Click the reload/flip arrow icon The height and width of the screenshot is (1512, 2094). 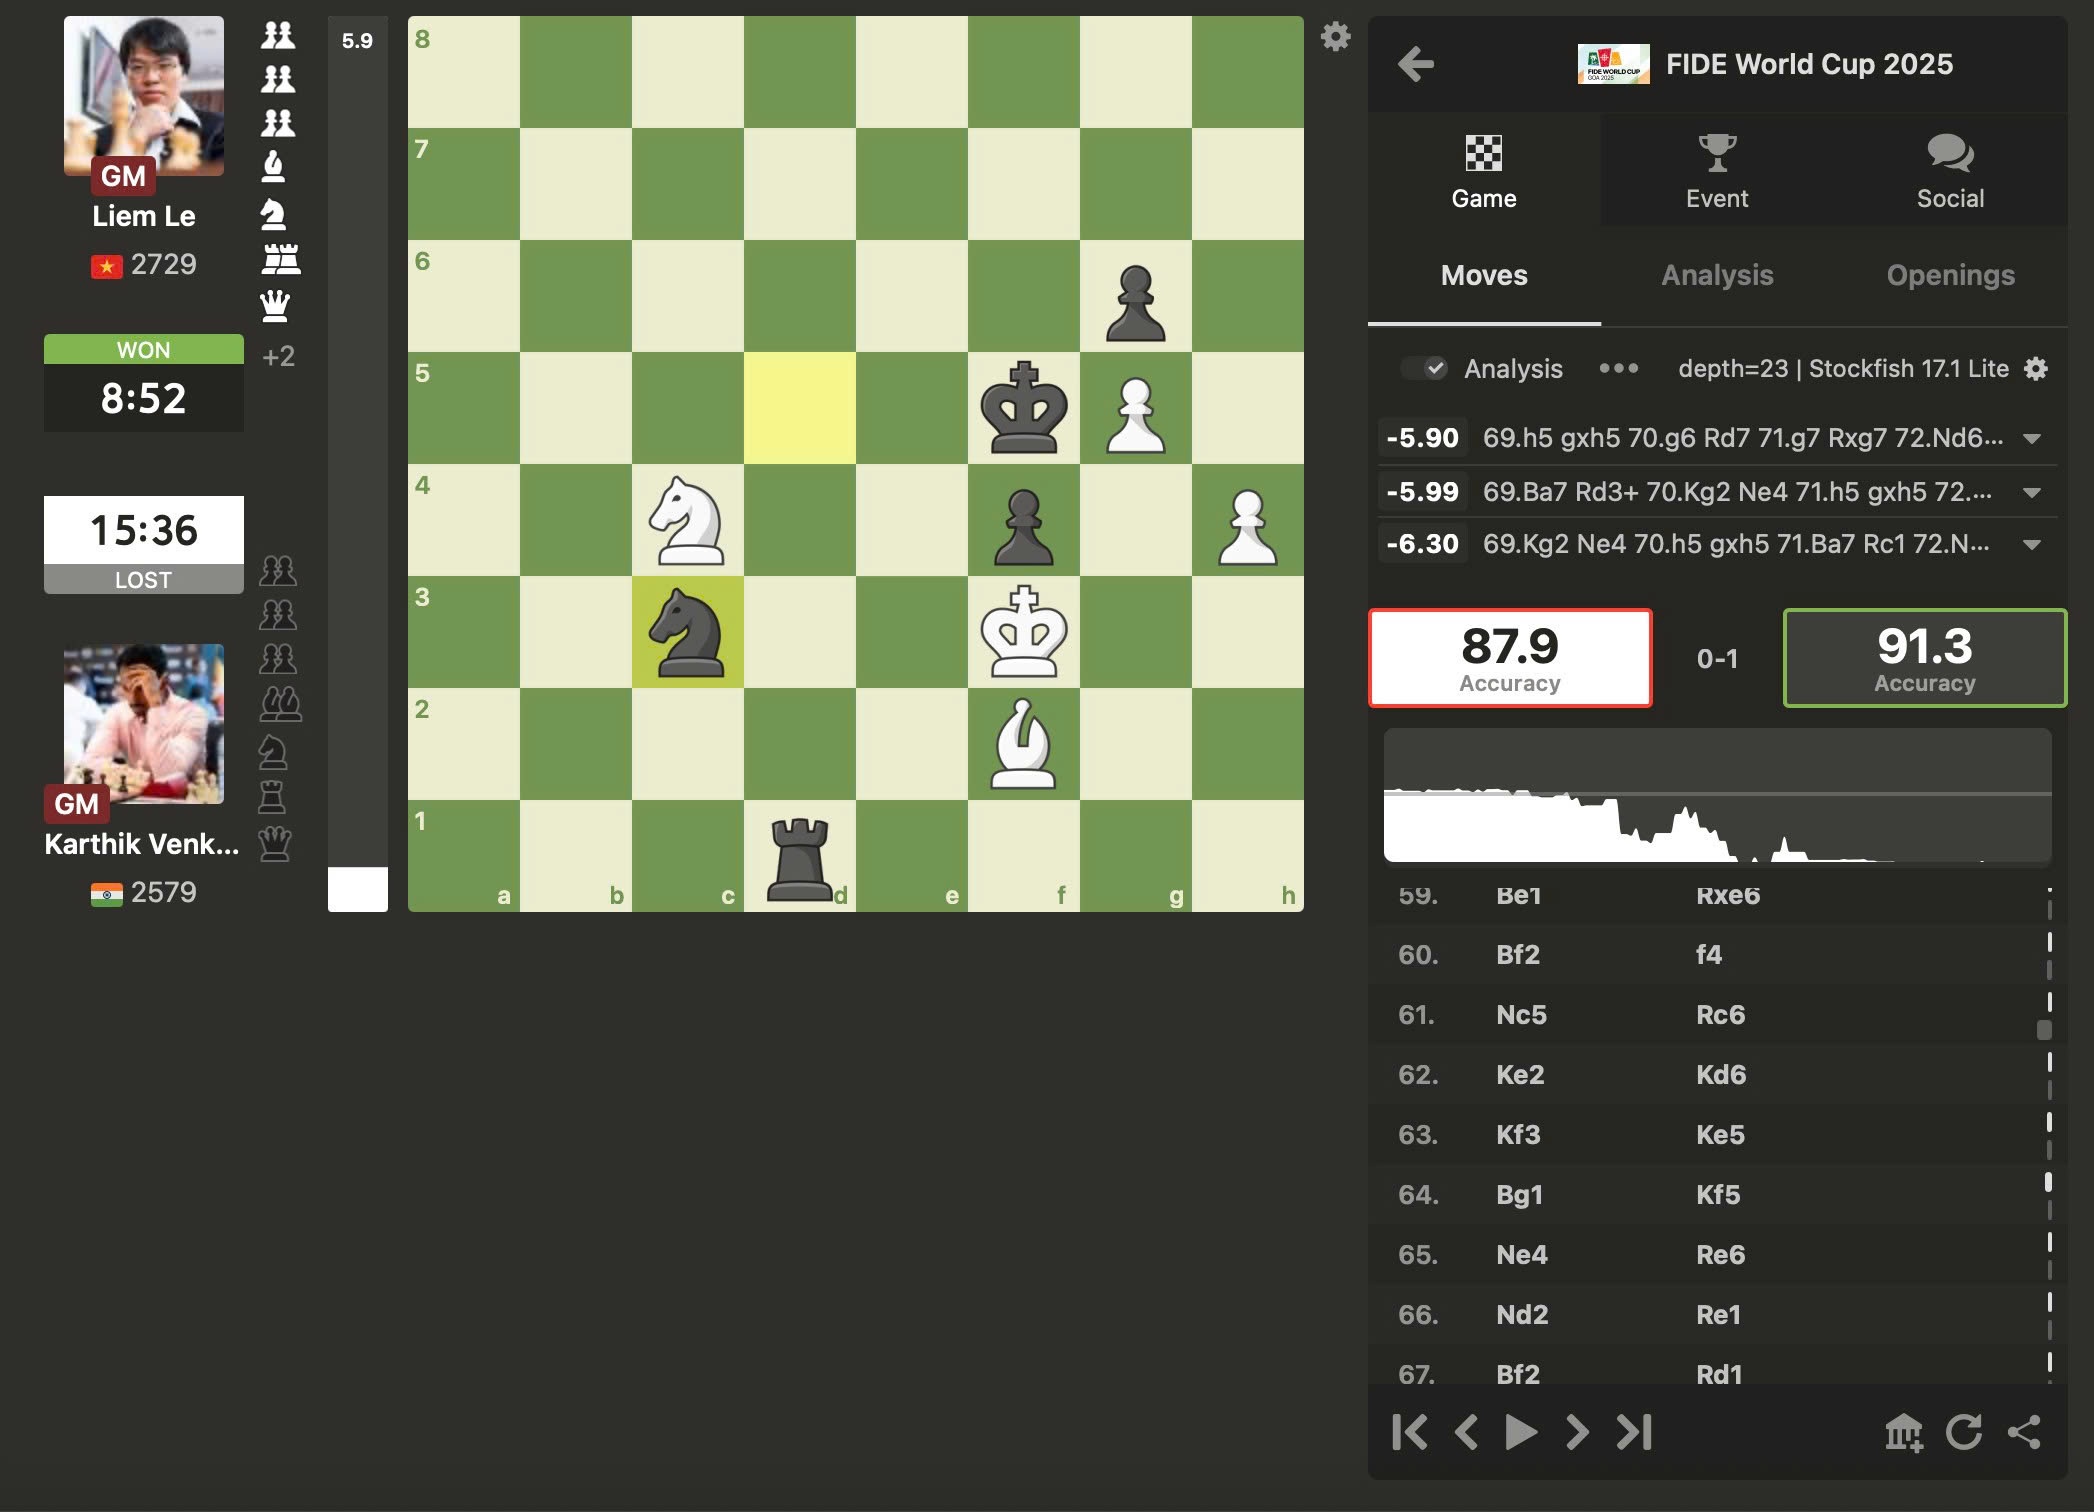(x=1963, y=1432)
